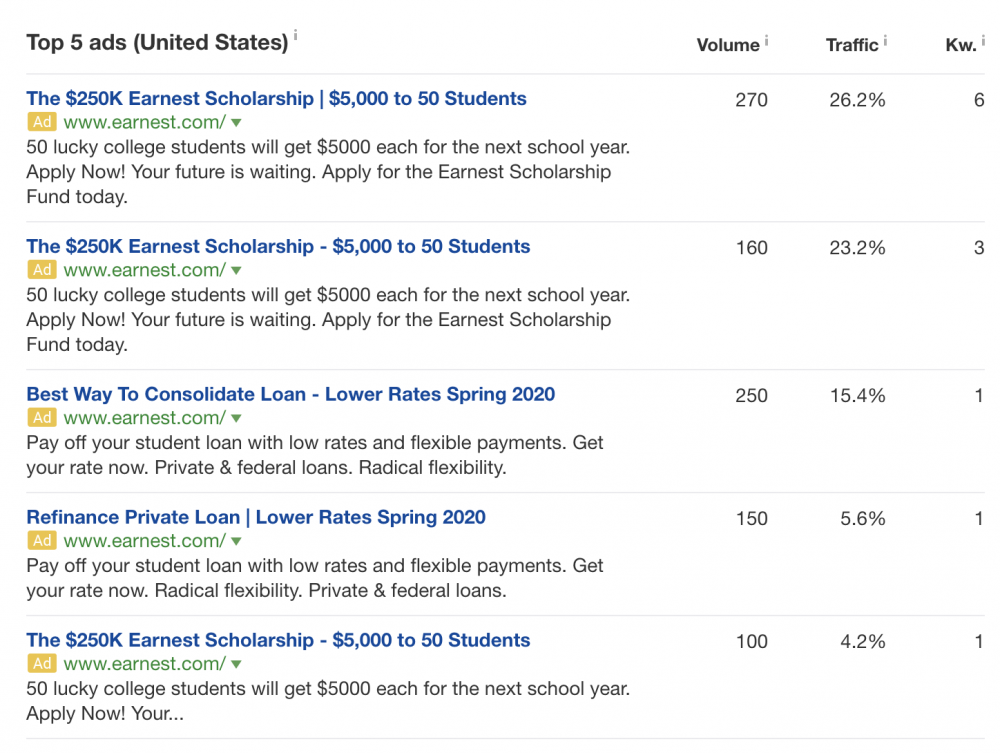Click the Ad badge of the 160-volume ad
Image resolution: width=1000 pixels, height=753 pixels.
41,270
